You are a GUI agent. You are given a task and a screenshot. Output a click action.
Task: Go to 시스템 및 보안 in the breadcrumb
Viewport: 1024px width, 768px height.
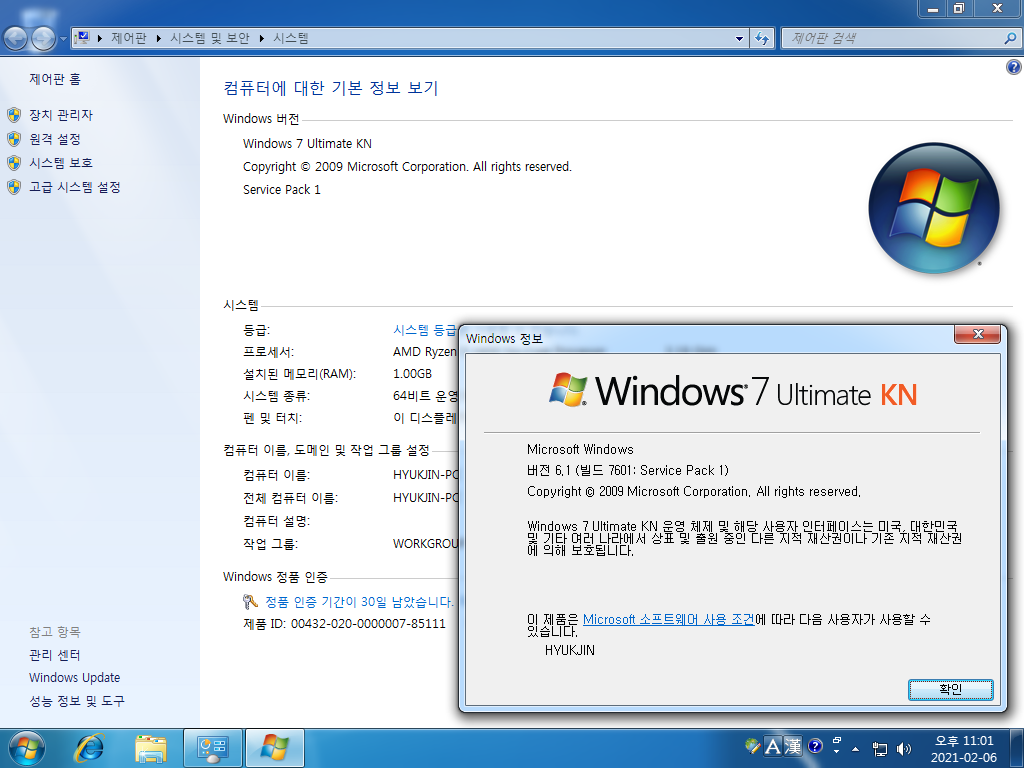pyautogui.click(x=210, y=39)
